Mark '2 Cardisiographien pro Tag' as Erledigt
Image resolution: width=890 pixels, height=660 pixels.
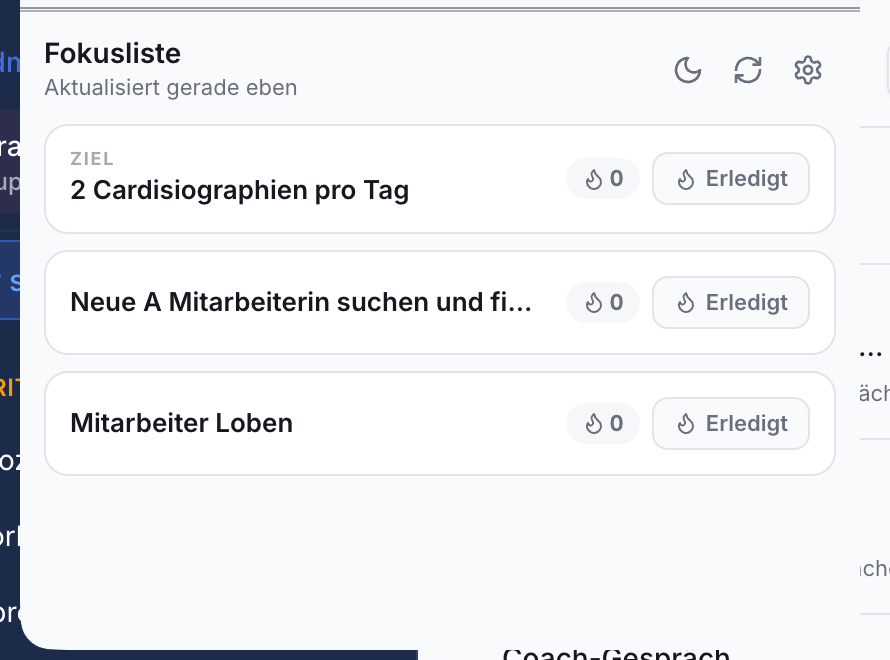(x=731, y=179)
